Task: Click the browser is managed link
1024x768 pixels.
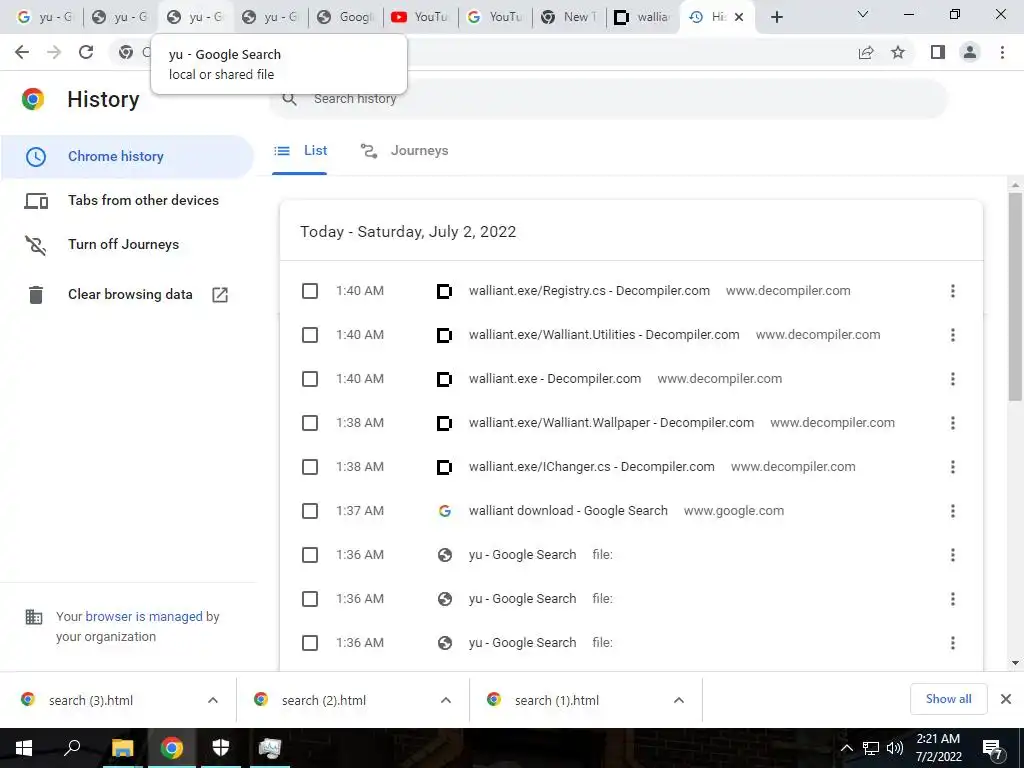Action: (x=144, y=616)
